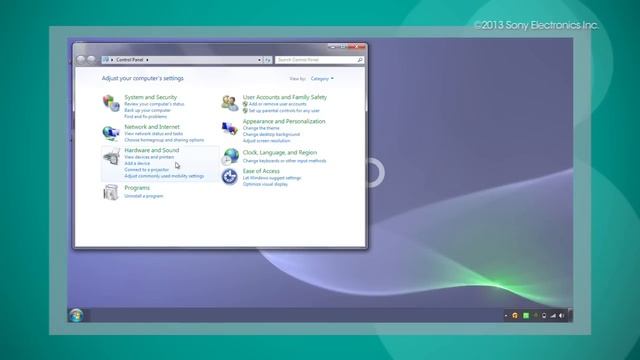Open User Accounts and Family Safety
The image size is (640, 360).
[x=285, y=97]
